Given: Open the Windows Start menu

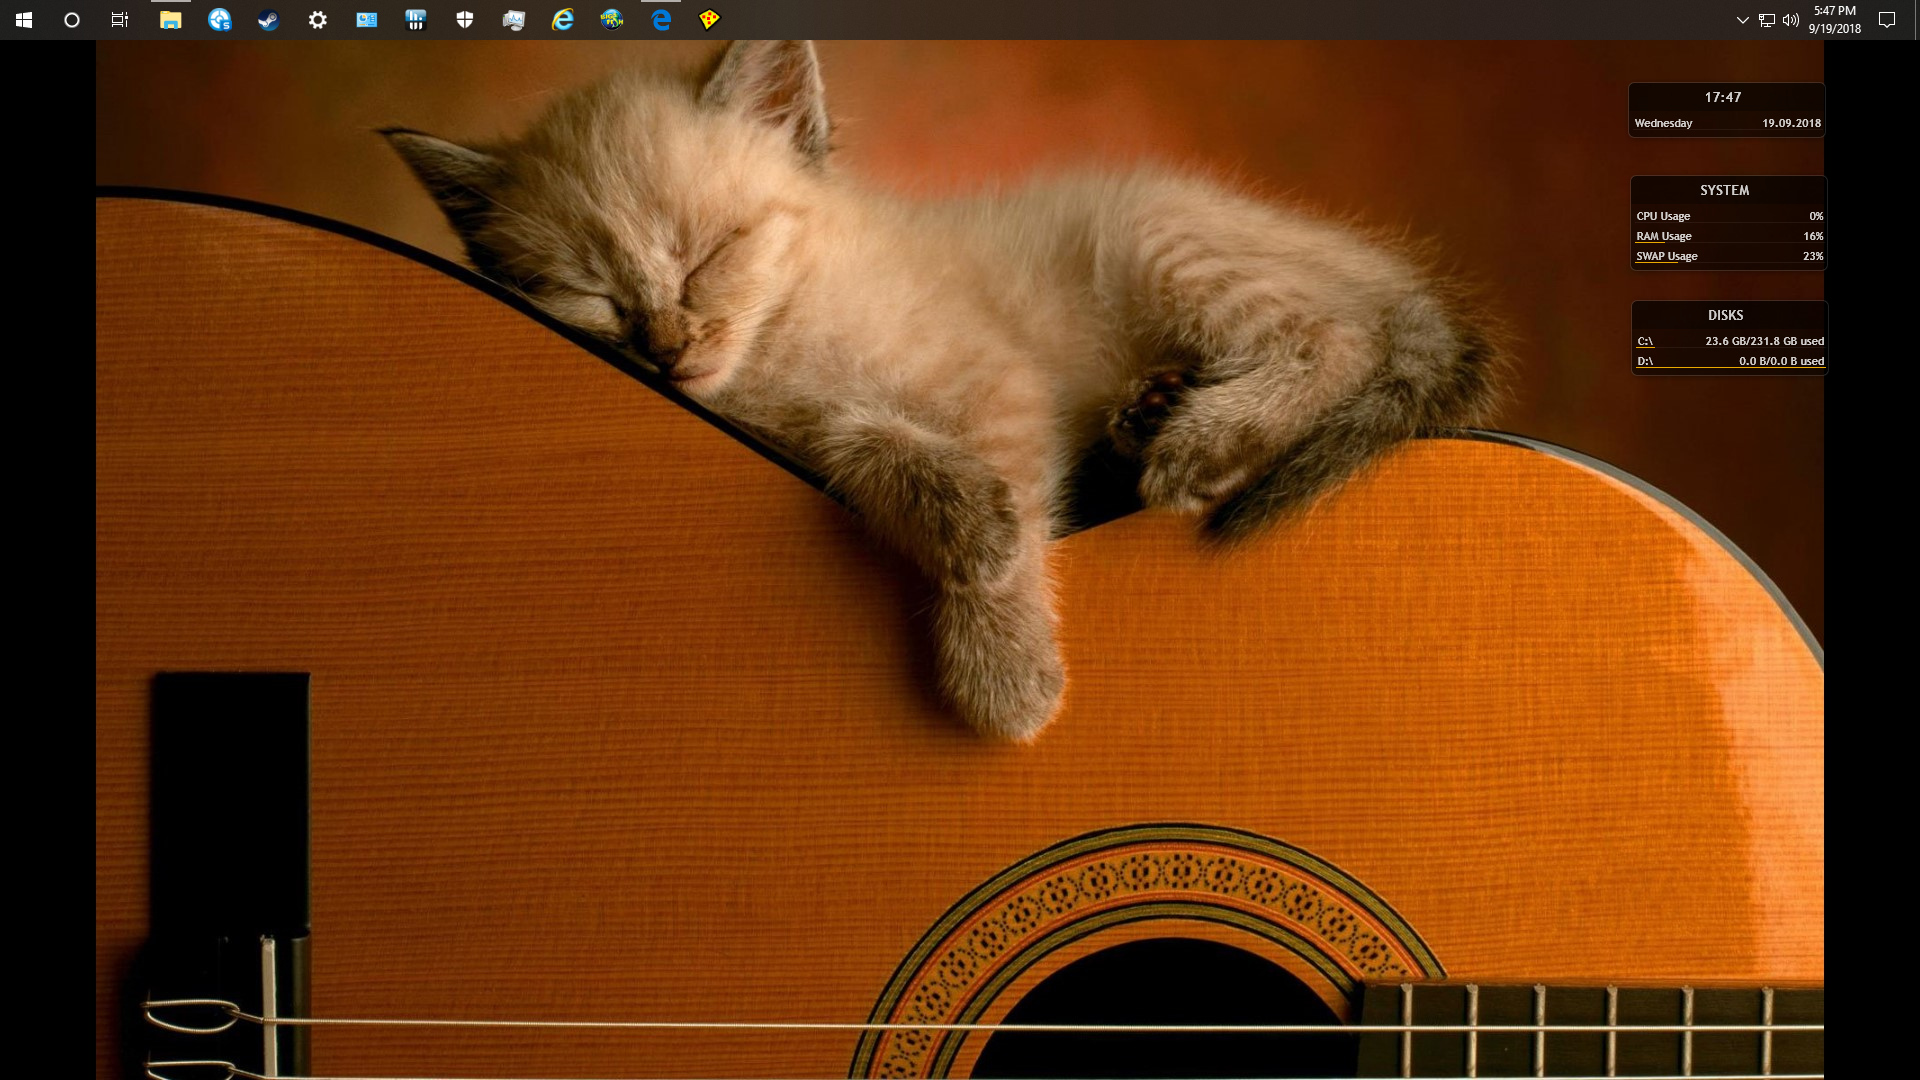Looking at the screenshot, I should (x=24, y=20).
